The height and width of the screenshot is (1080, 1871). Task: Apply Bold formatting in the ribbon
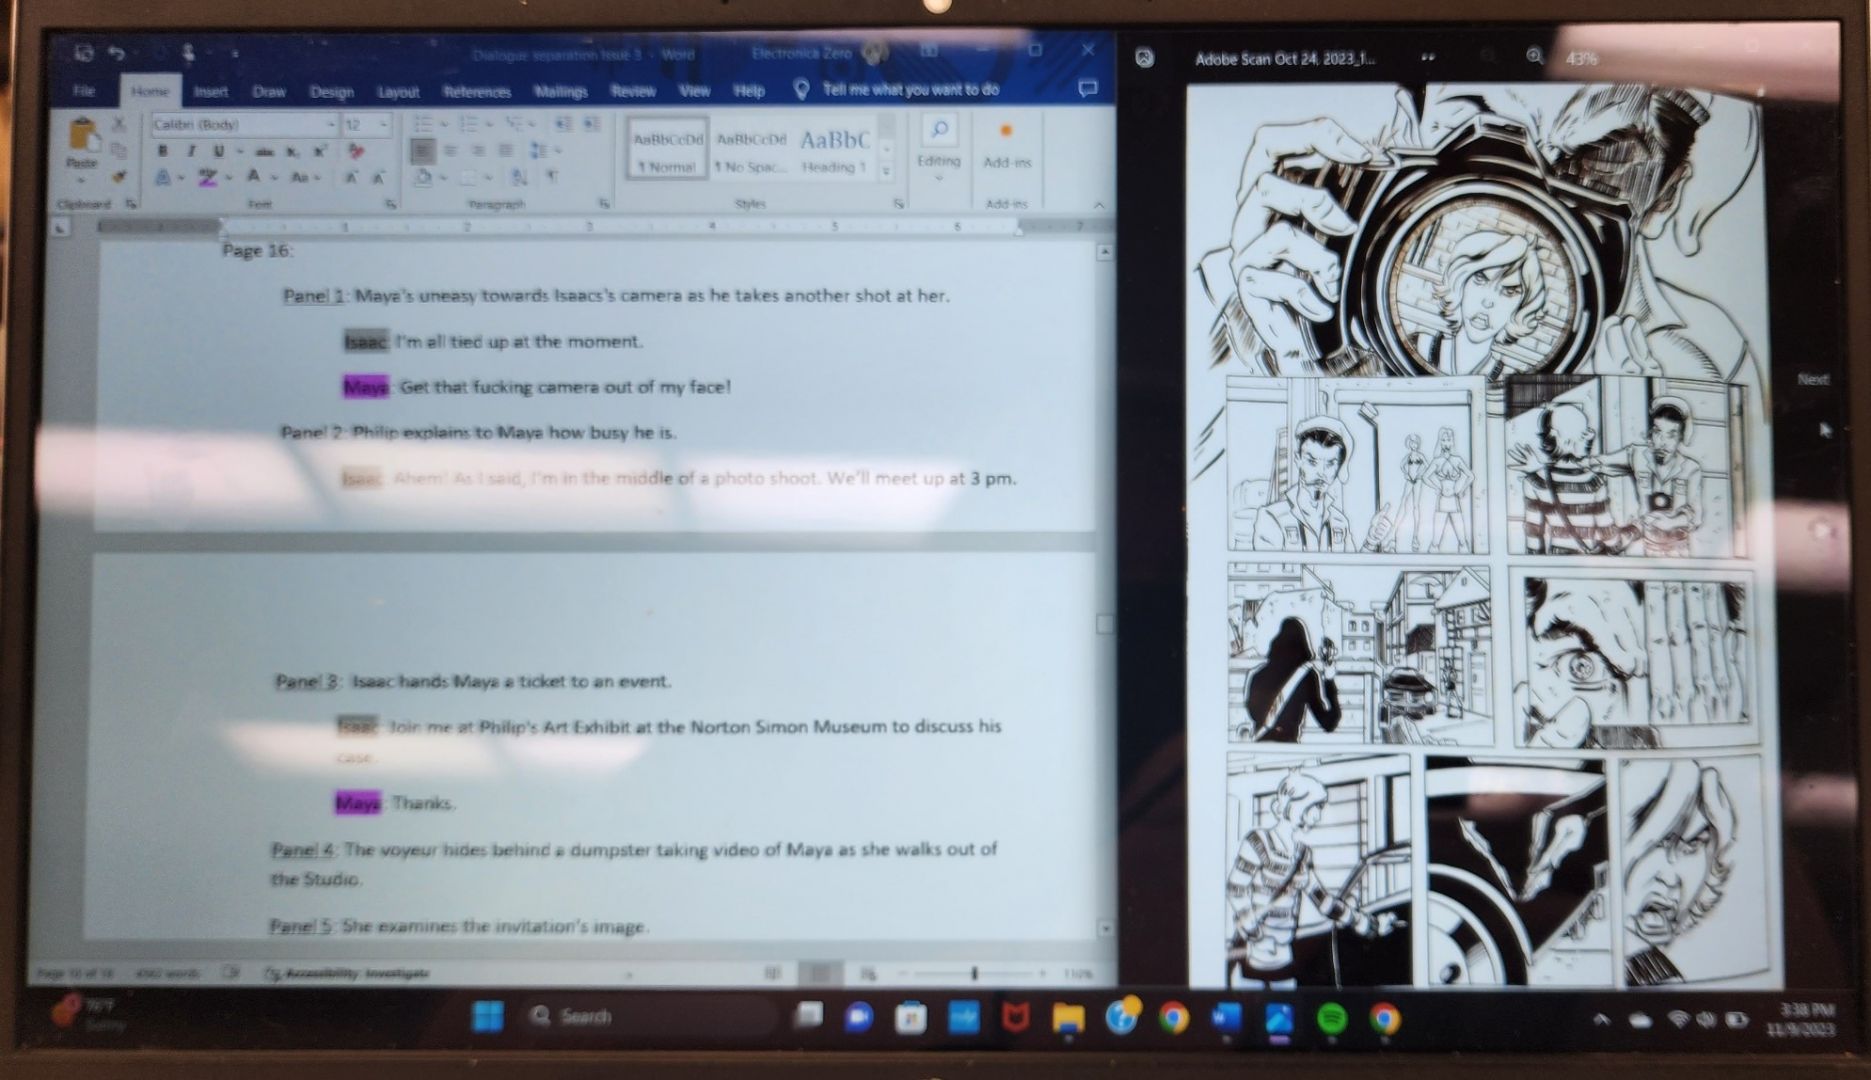point(163,151)
